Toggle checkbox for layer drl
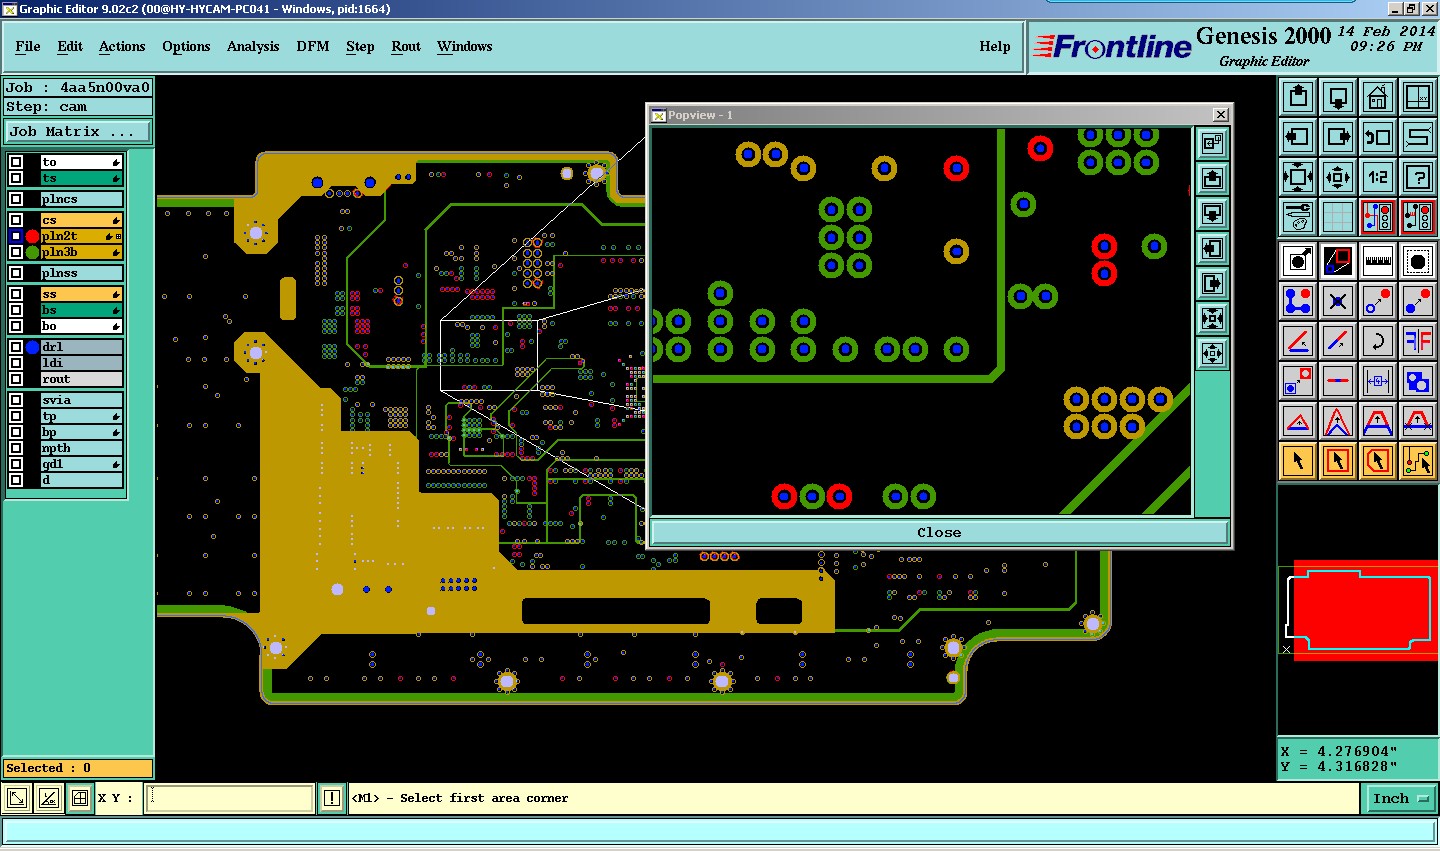 coord(16,347)
